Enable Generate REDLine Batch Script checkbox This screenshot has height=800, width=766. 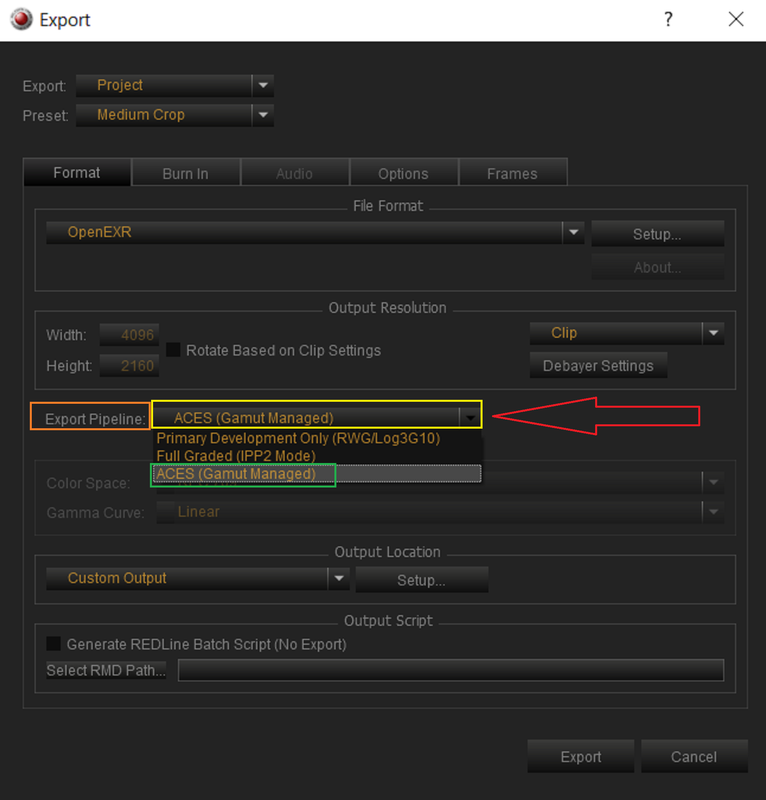click(54, 643)
